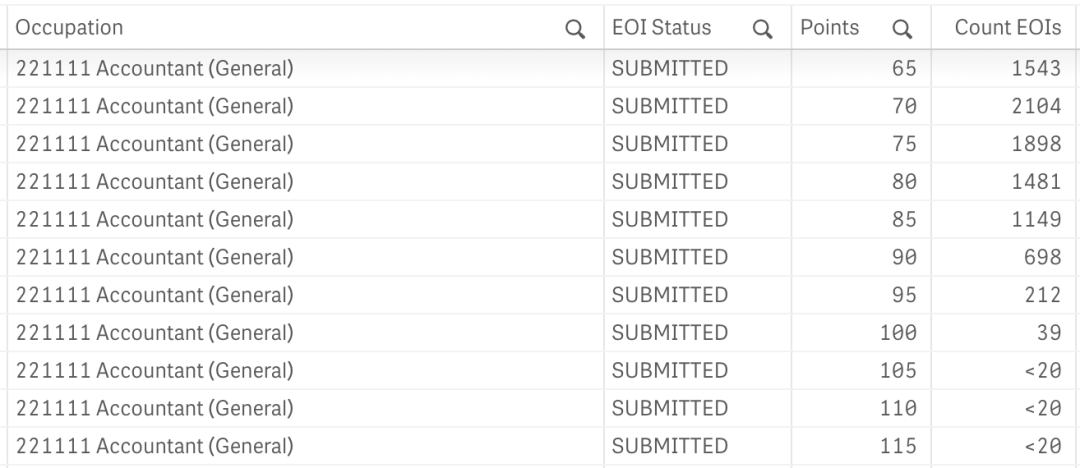1080x468 pixels.
Task: Open search icon in EOI Status column
Action: click(762, 29)
